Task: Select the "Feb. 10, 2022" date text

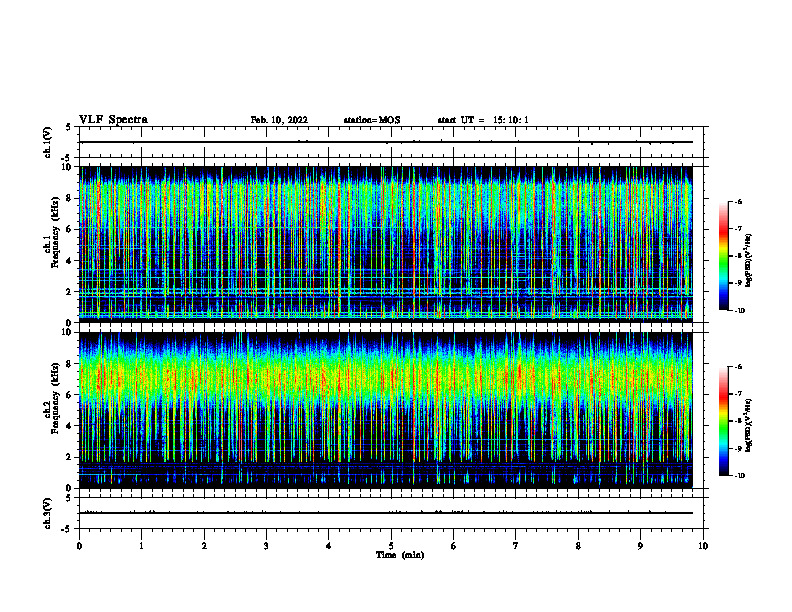Action: (279, 120)
